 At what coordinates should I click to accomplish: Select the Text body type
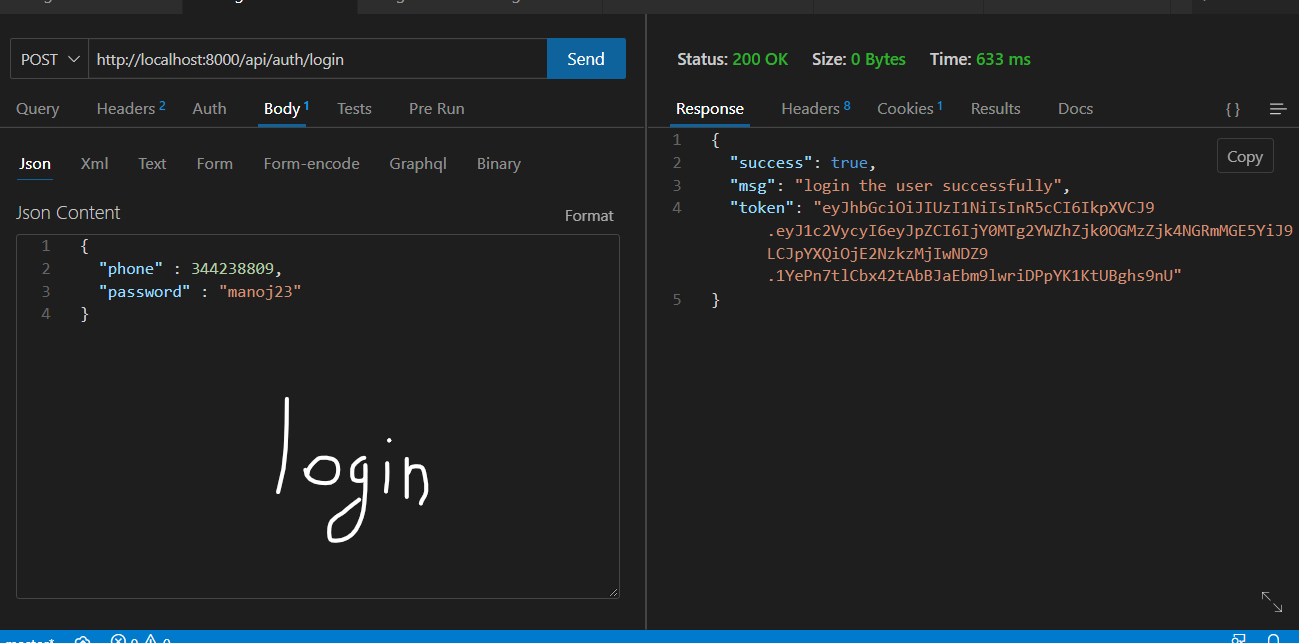click(x=152, y=164)
